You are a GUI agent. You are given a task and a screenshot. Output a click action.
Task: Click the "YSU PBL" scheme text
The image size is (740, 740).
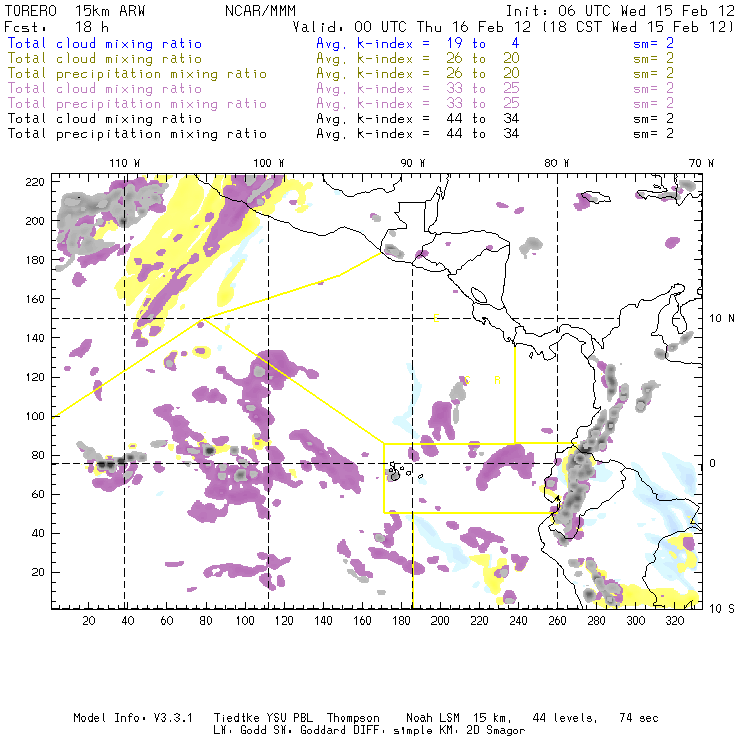(x=288, y=718)
